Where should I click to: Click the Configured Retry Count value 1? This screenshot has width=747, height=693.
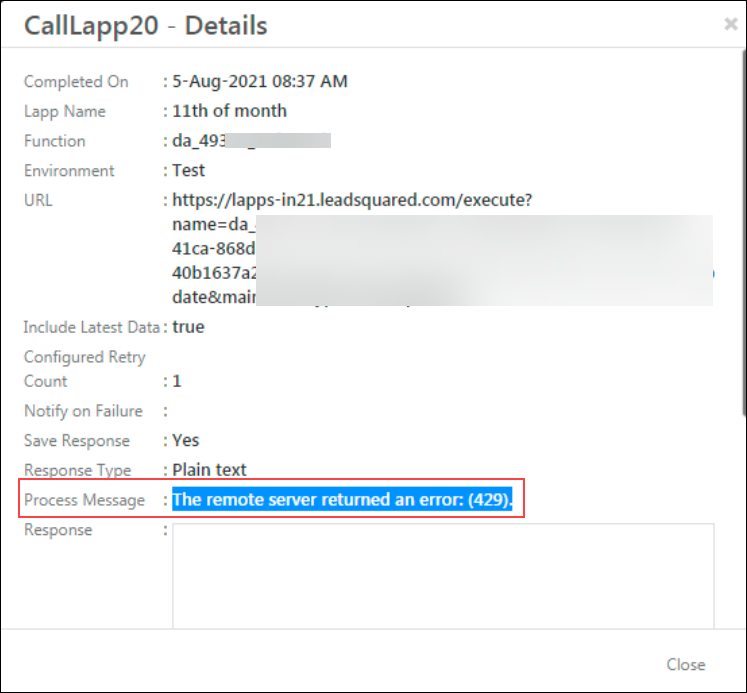[177, 381]
